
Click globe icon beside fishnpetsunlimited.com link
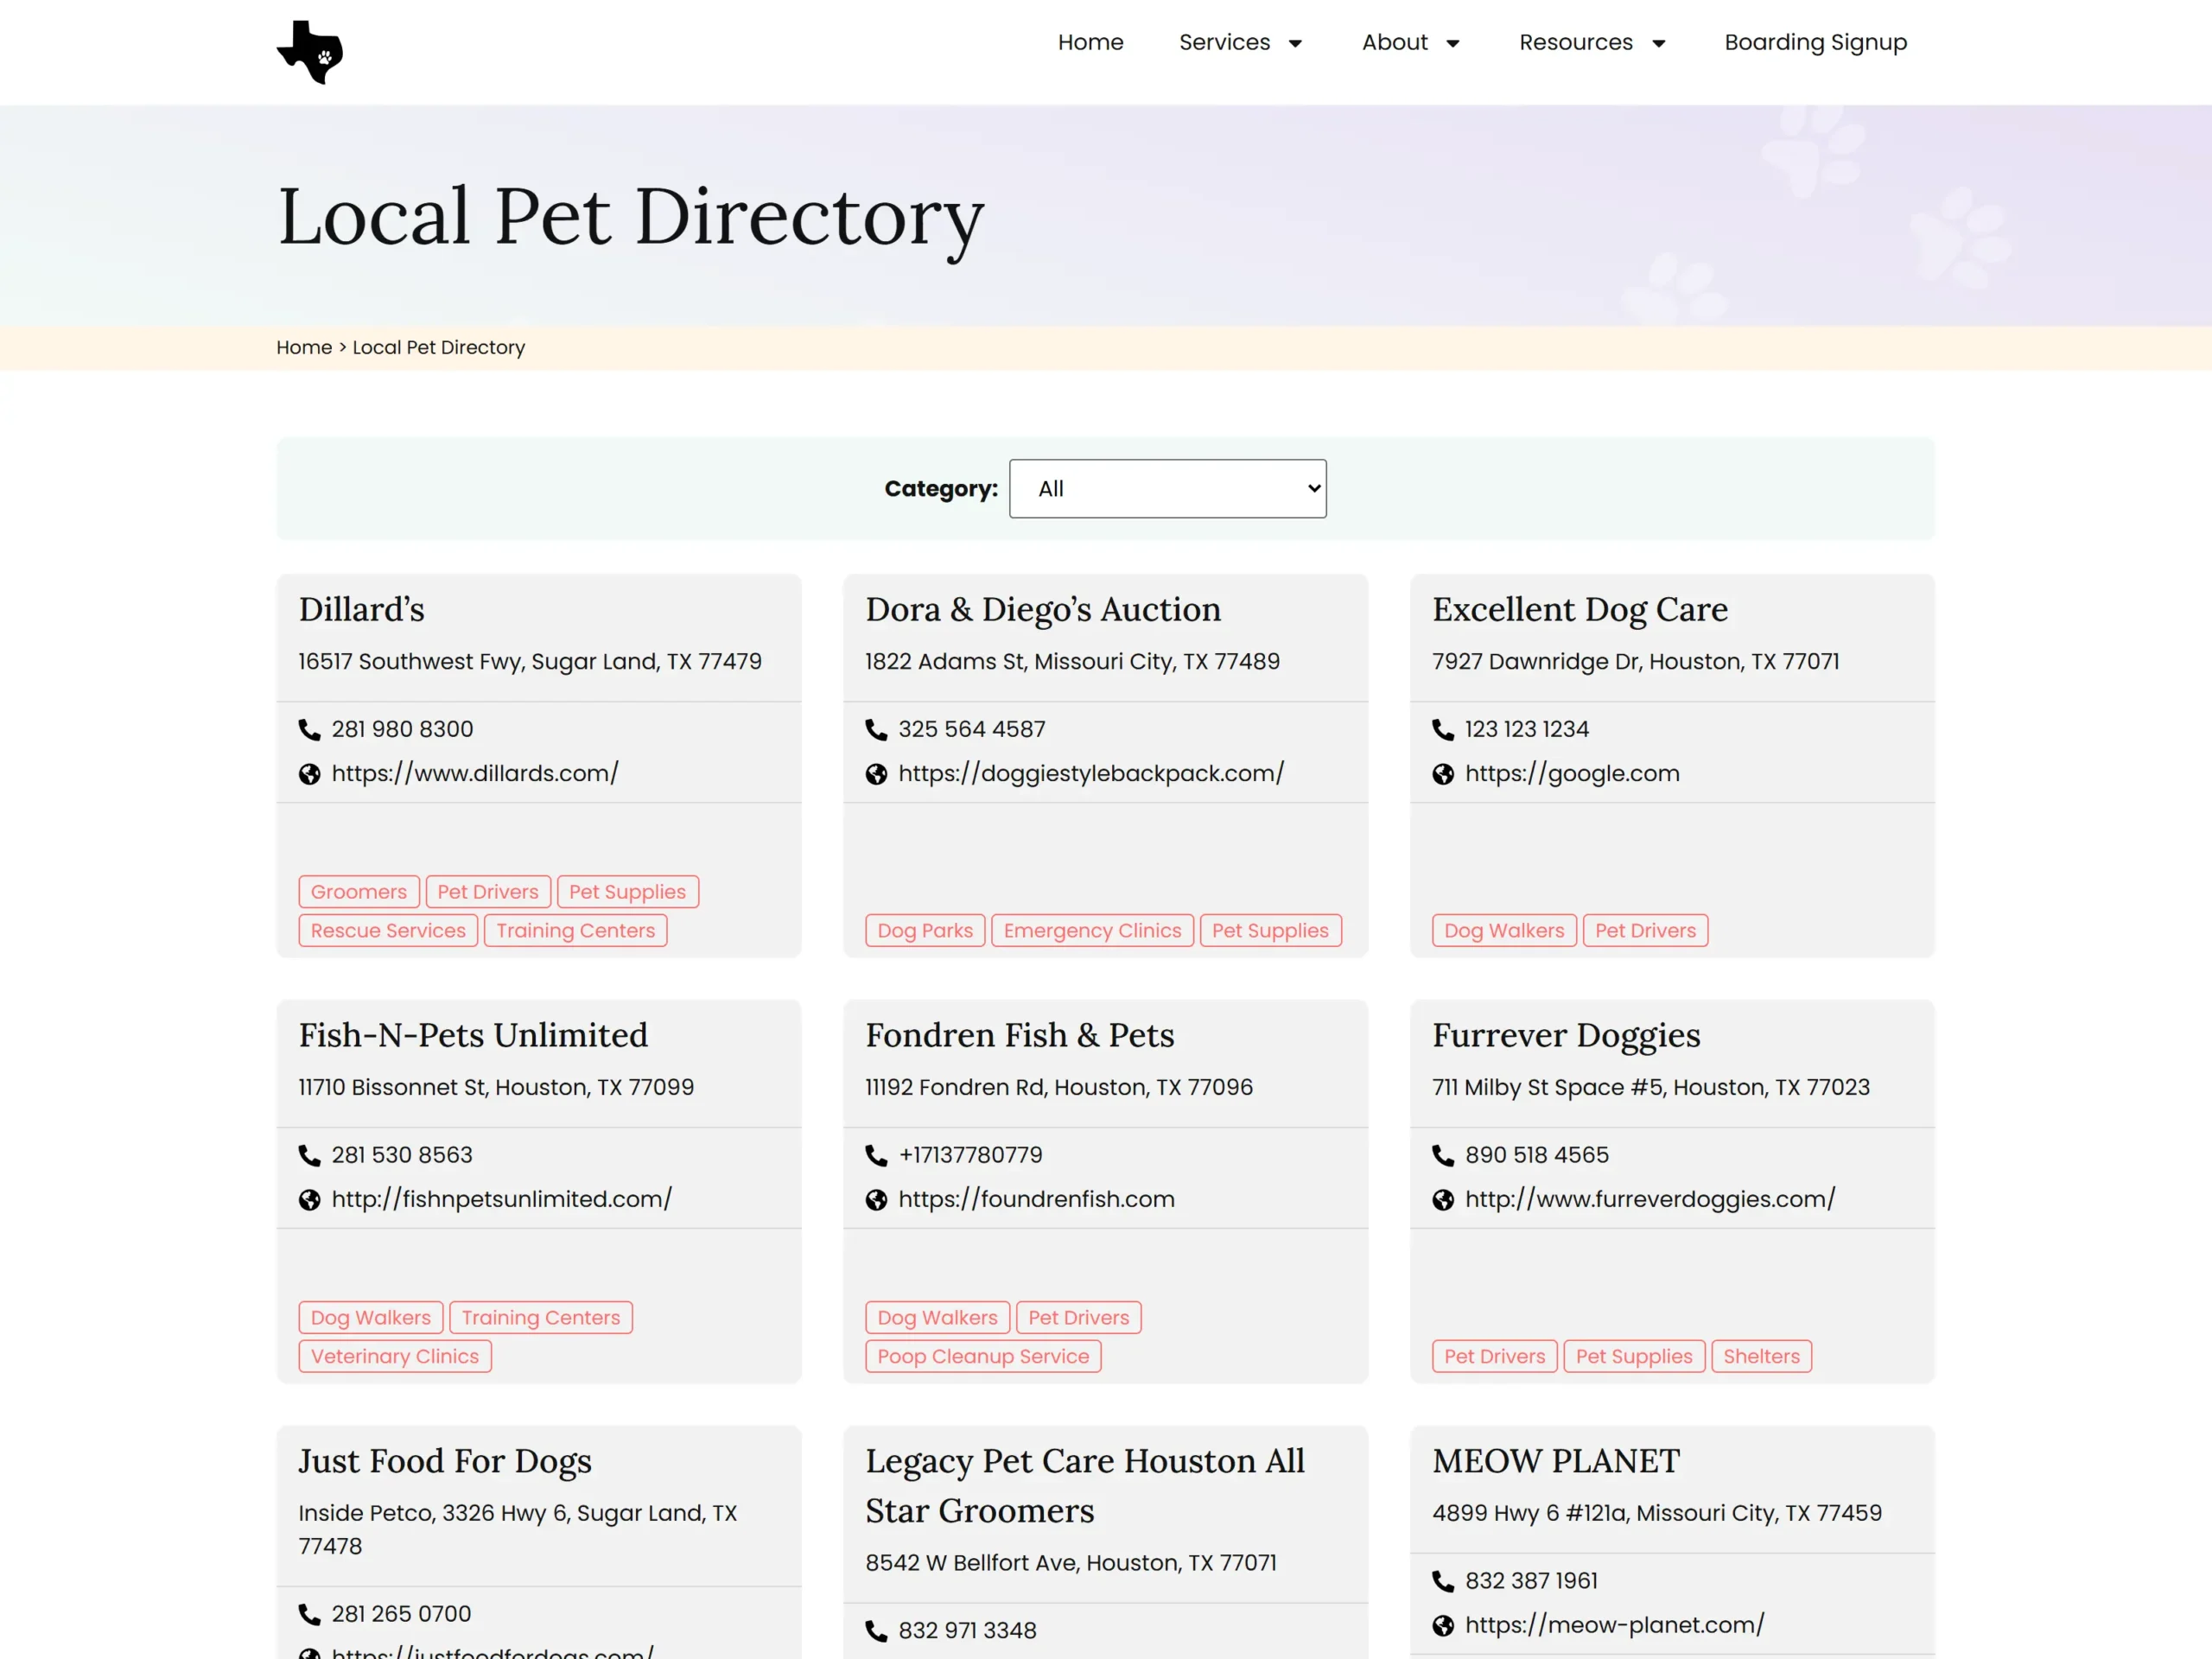pyautogui.click(x=310, y=1200)
